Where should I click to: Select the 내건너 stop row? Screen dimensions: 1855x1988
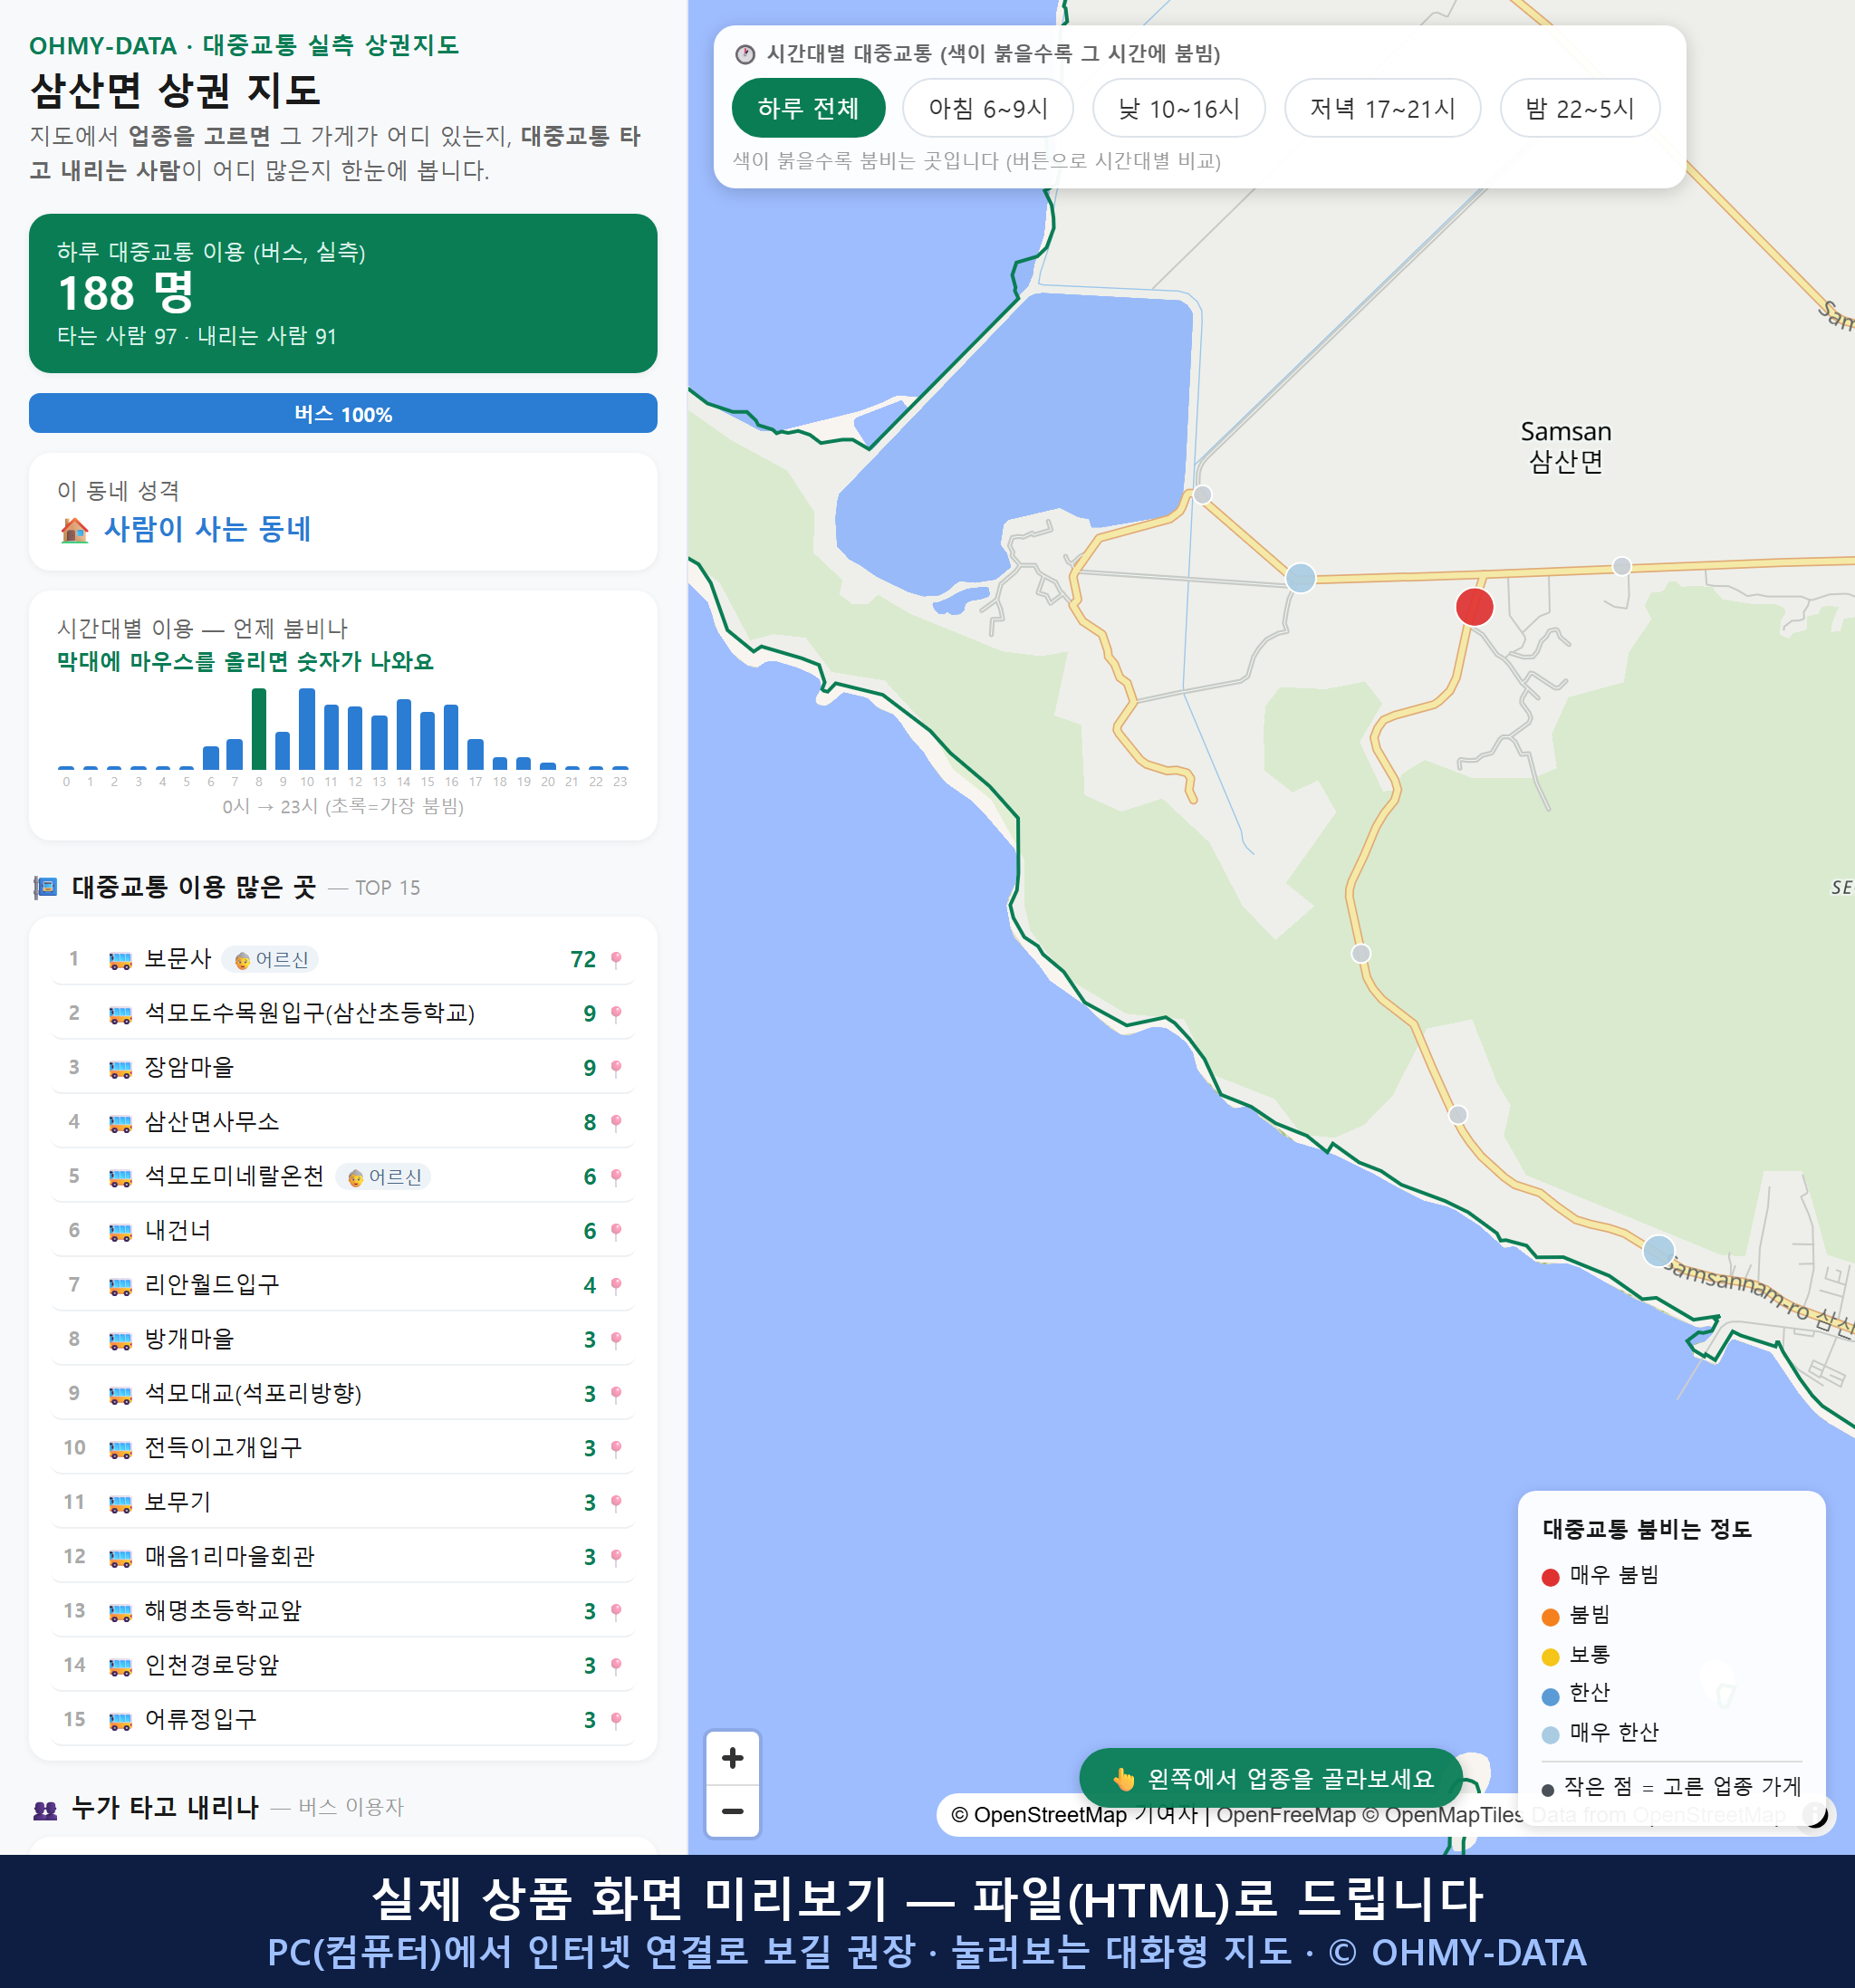(x=343, y=1231)
